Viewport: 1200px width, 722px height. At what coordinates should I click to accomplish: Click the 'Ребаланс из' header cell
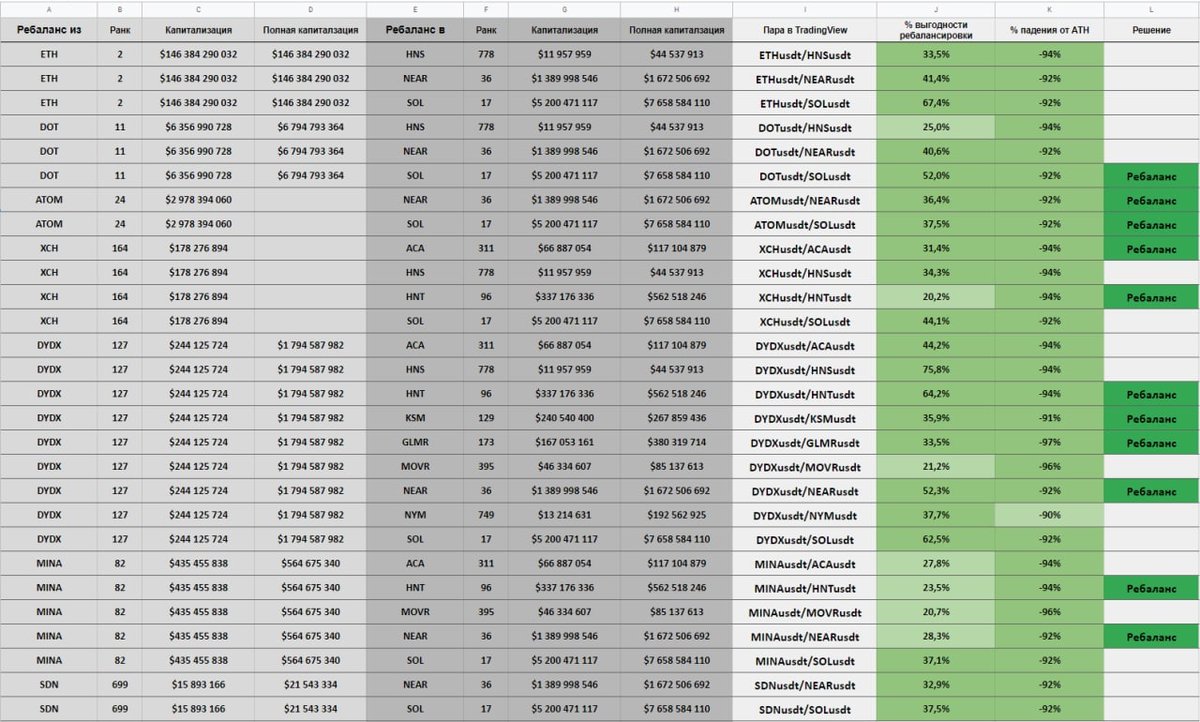(49, 31)
